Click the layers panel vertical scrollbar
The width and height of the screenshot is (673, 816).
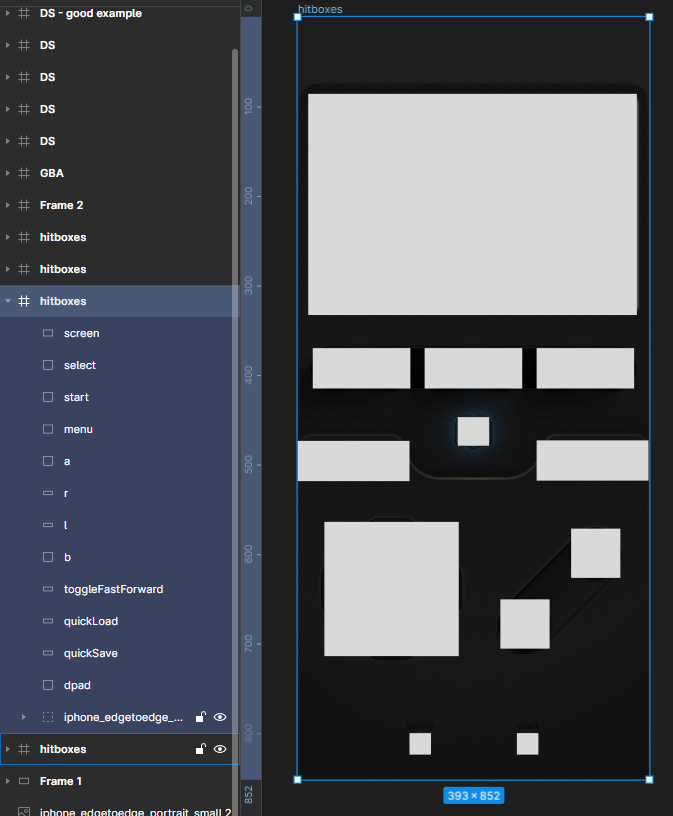click(x=235, y=432)
